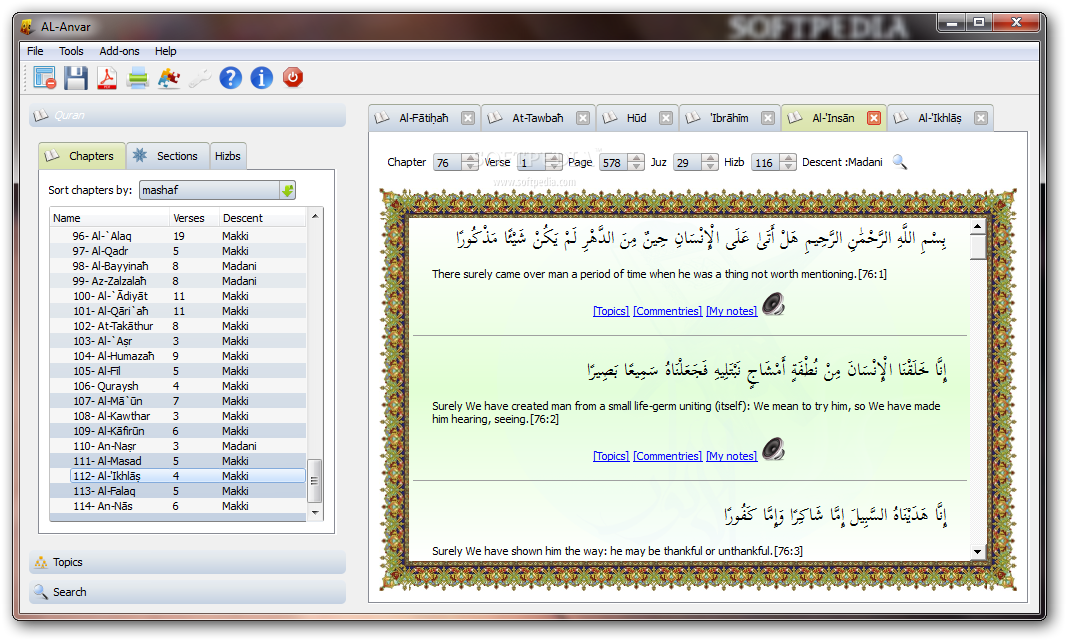Image resolution: width=1067 pixels, height=641 pixels.
Task: Close the Al-'Ikhlāṣ tab
Action: 981,118
